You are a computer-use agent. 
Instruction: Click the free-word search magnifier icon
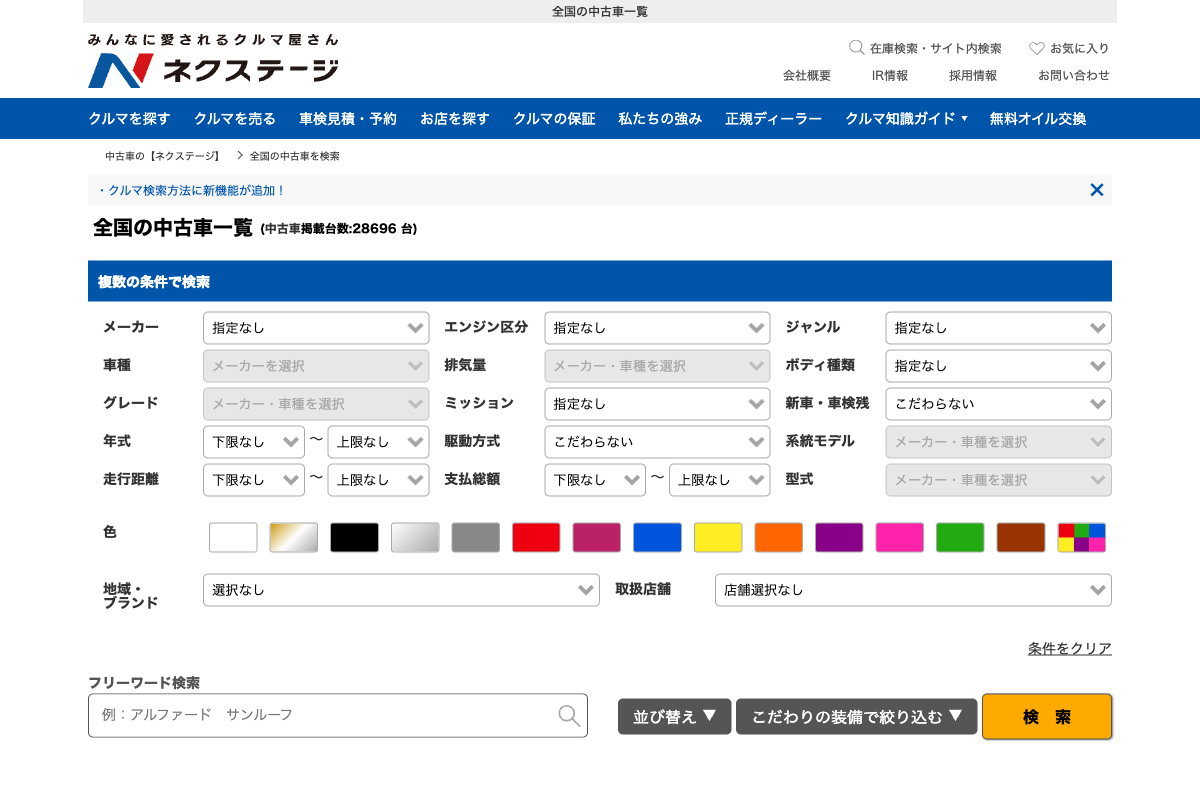click(x=568, y=715)
